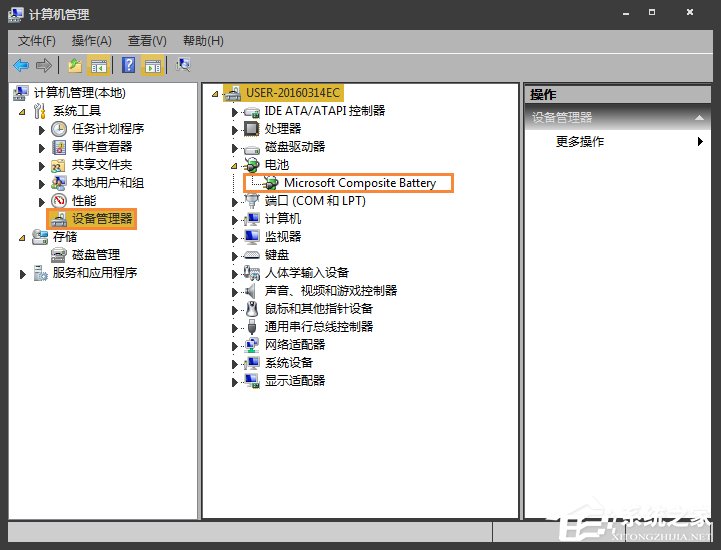
Task: Select 监视器 device category
Action: [283, 236]
